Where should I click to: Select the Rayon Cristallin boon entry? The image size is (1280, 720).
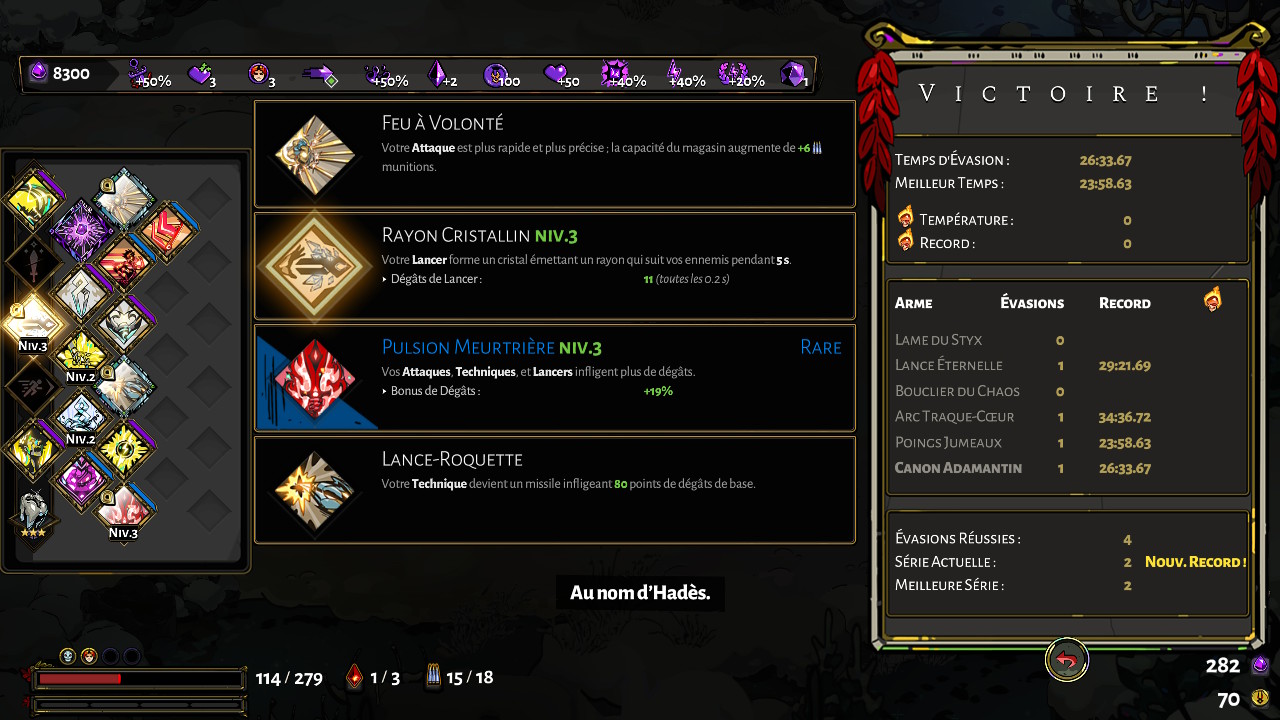[555, 266]
